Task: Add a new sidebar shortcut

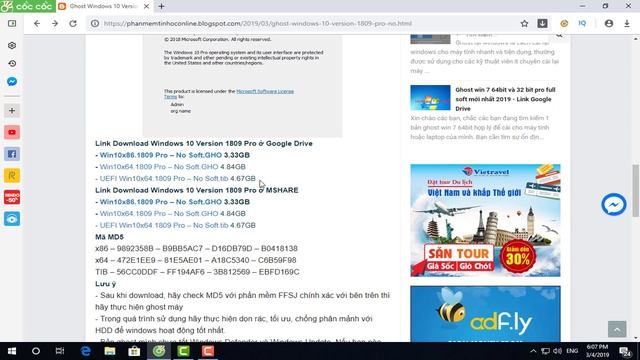Action: click(x=12, y=111)
